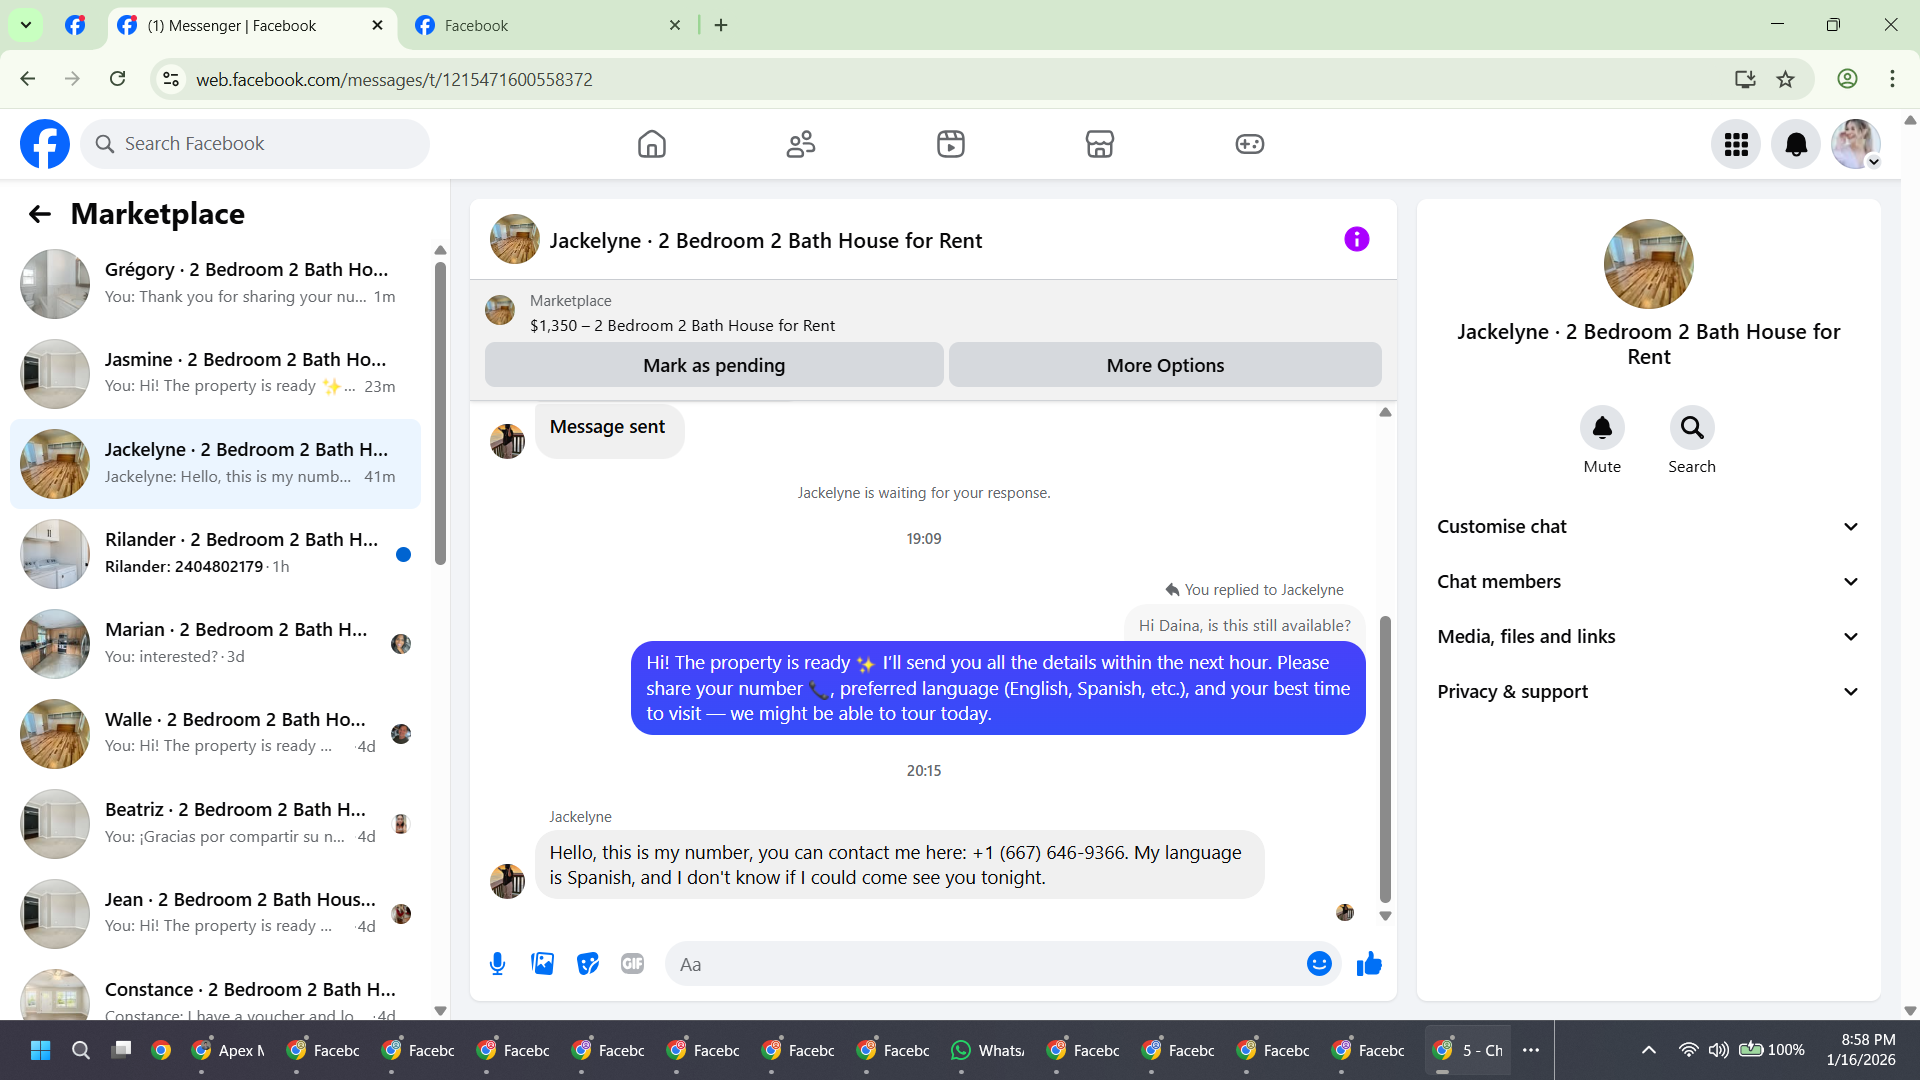1920x1080 pixels.
Task: Open Facebook notifications bell
Action: point(1795,144)
